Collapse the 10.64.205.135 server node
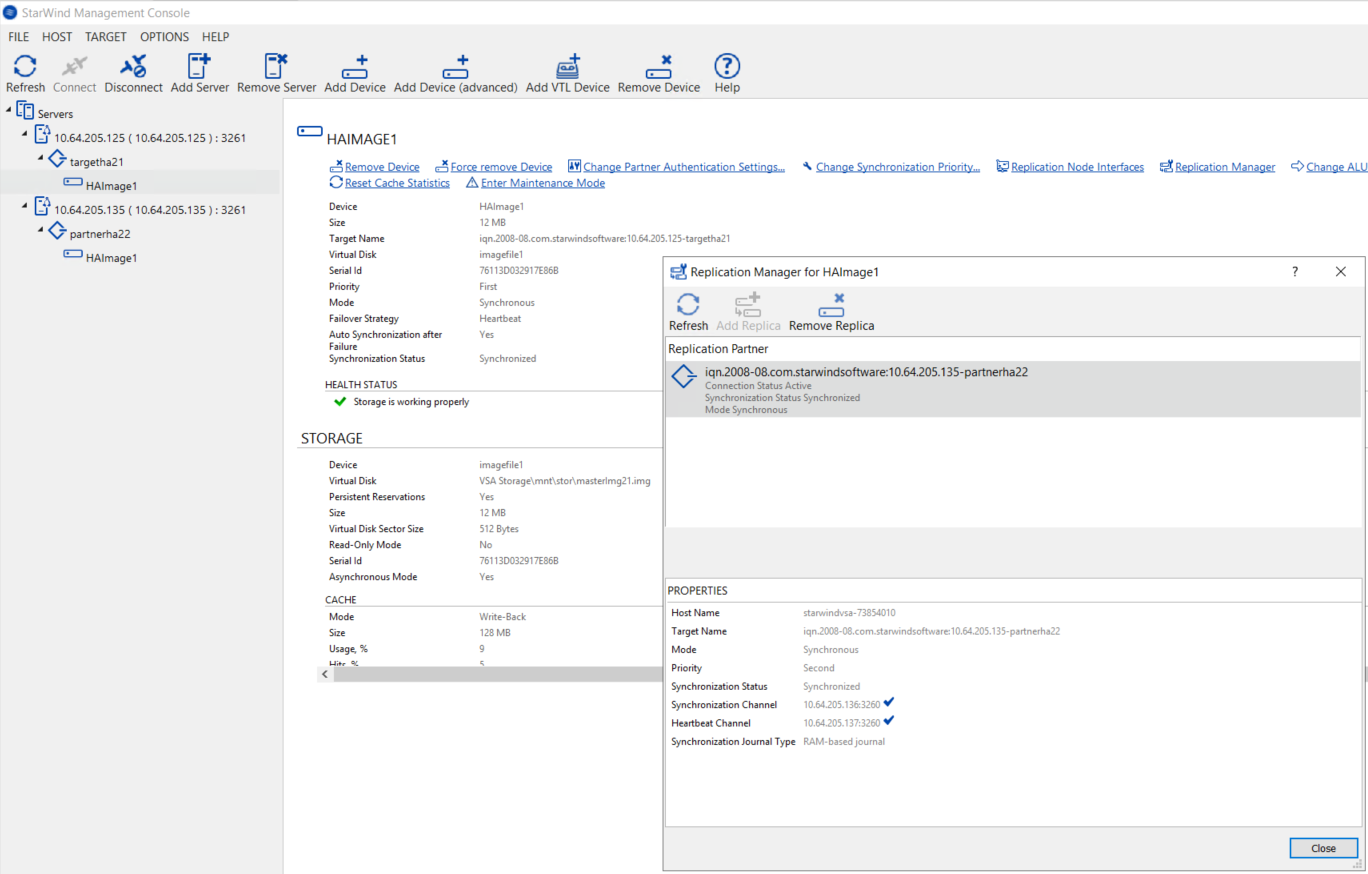 [25, 205]
